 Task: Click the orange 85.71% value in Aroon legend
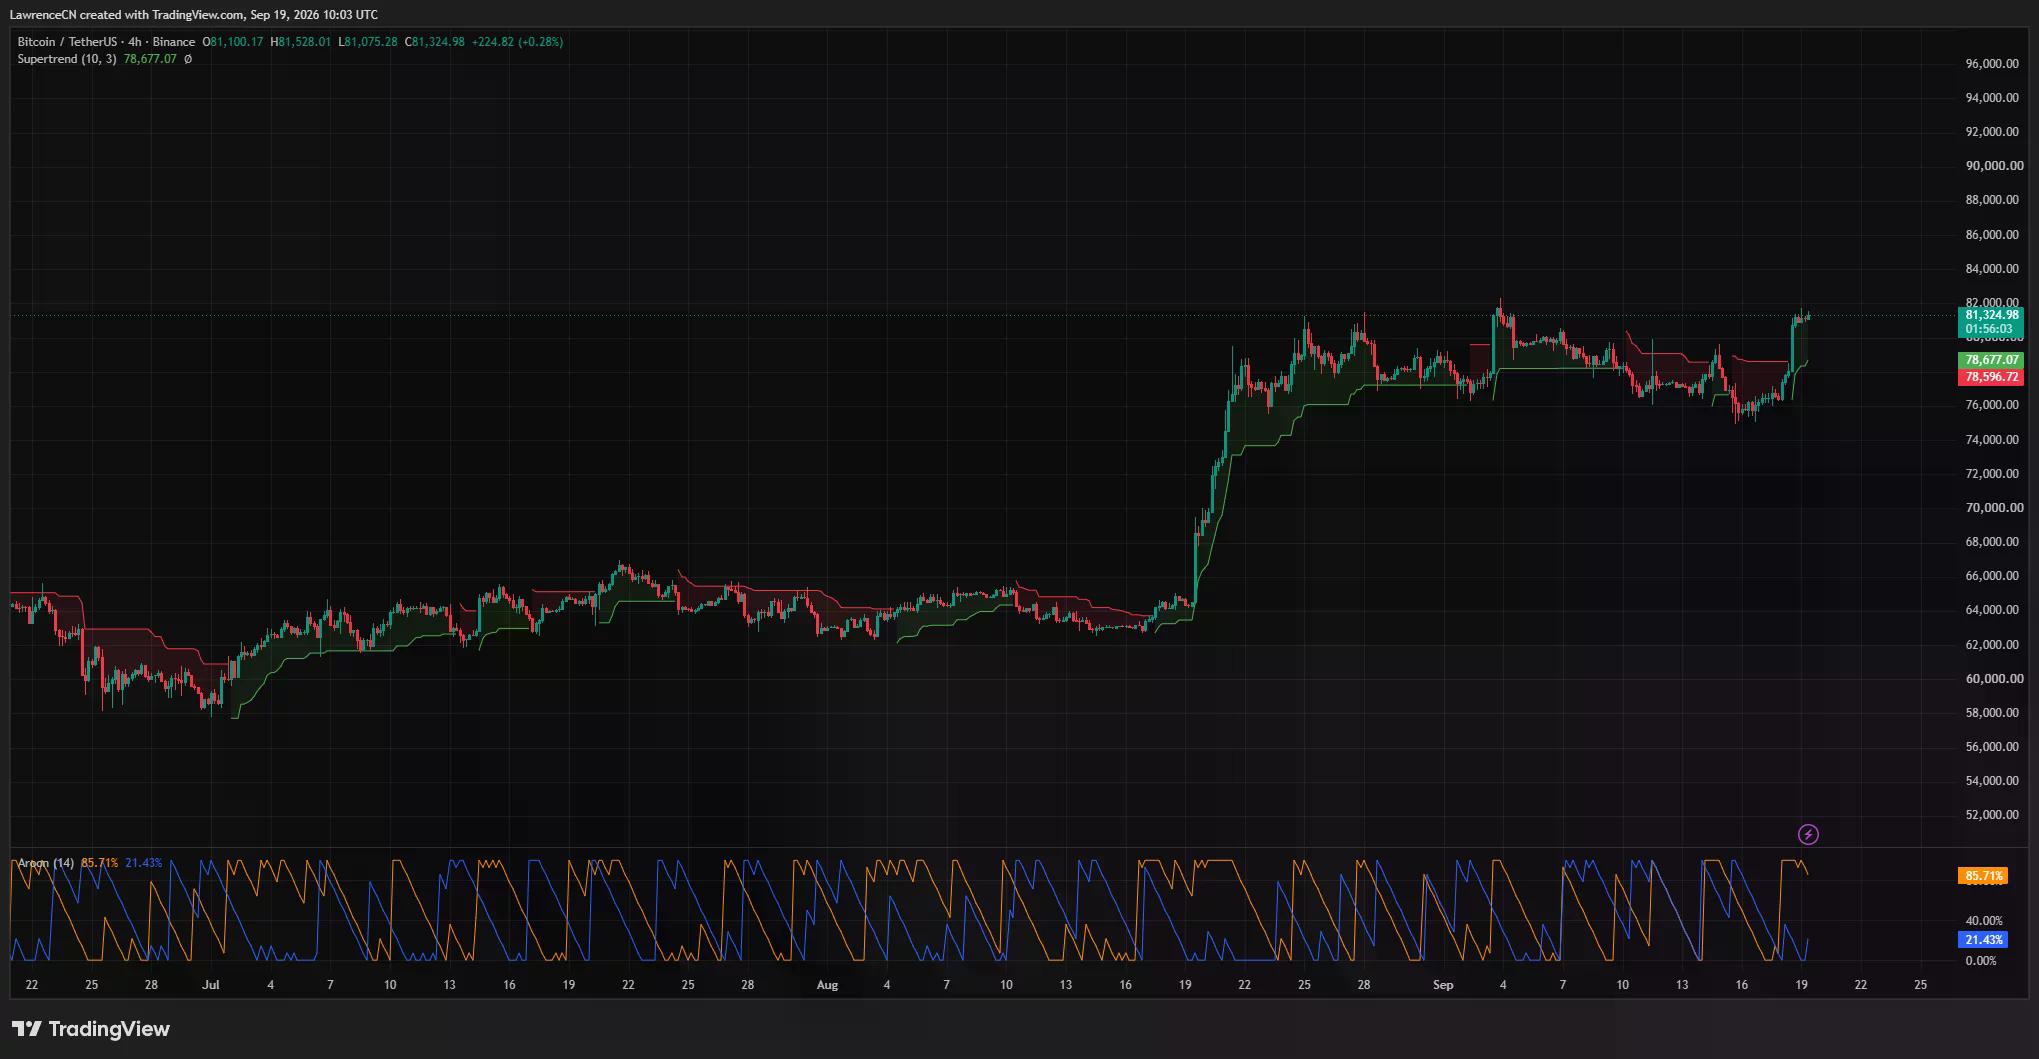tap(100, 863)
